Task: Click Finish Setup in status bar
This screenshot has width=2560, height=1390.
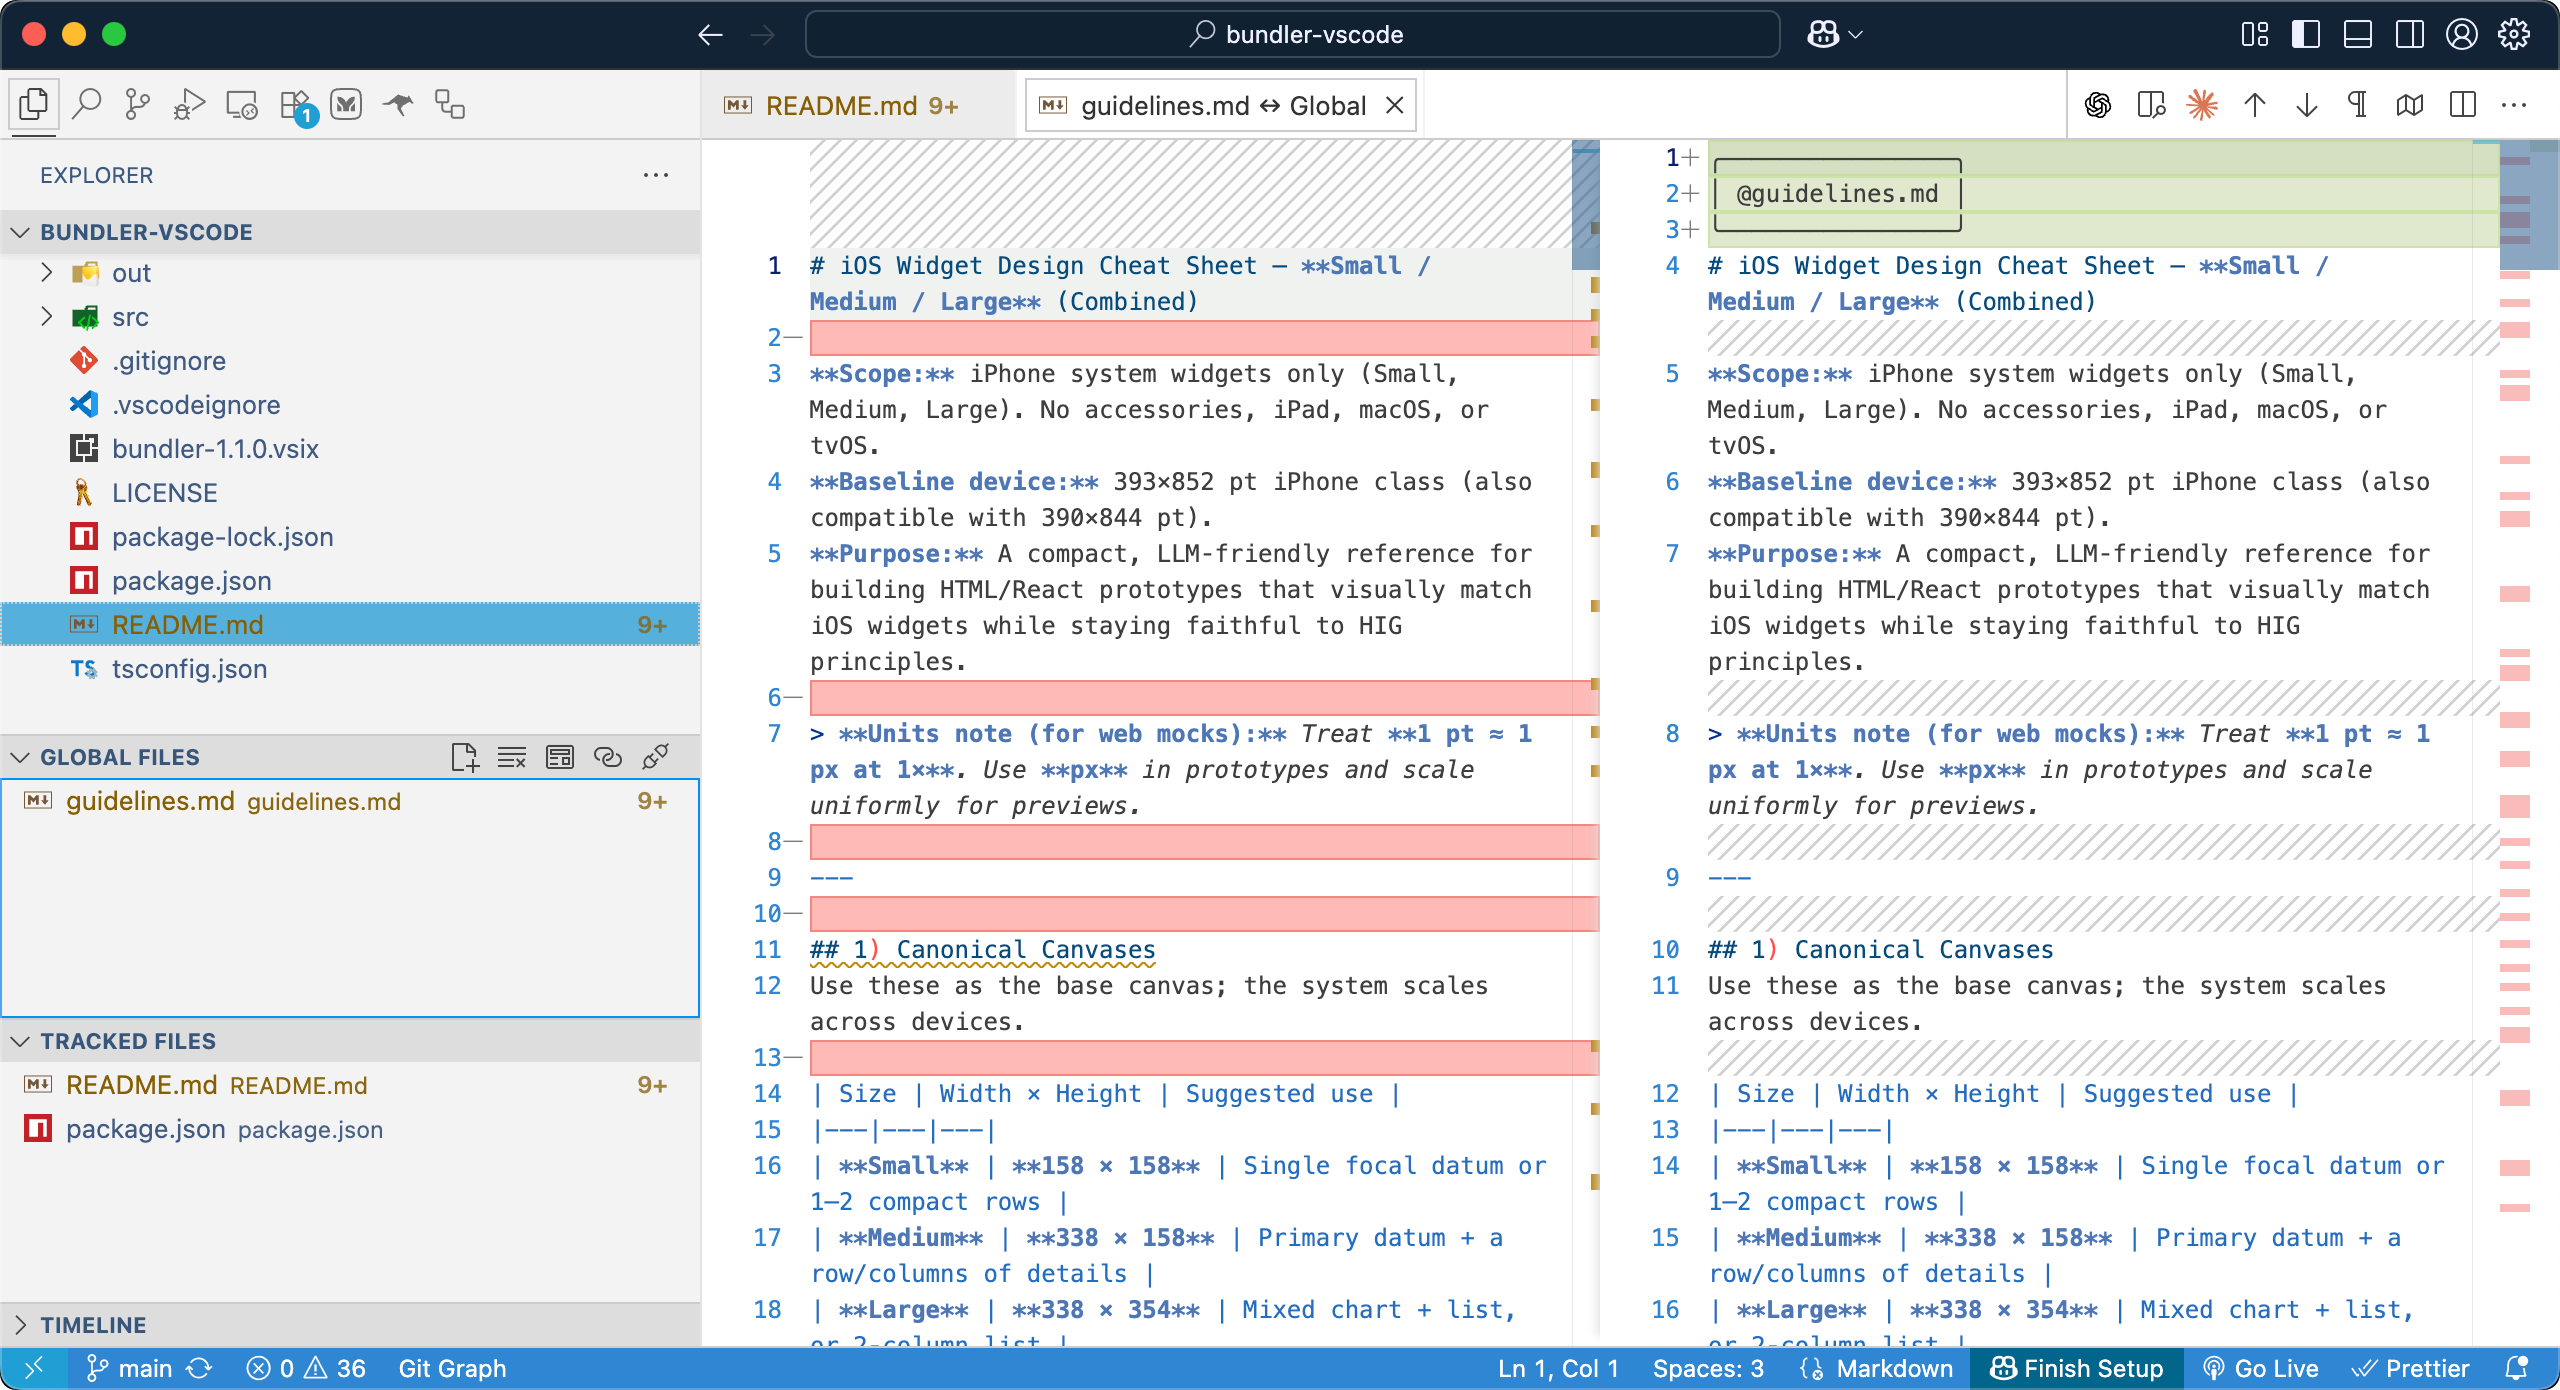Action: 2076,1368
